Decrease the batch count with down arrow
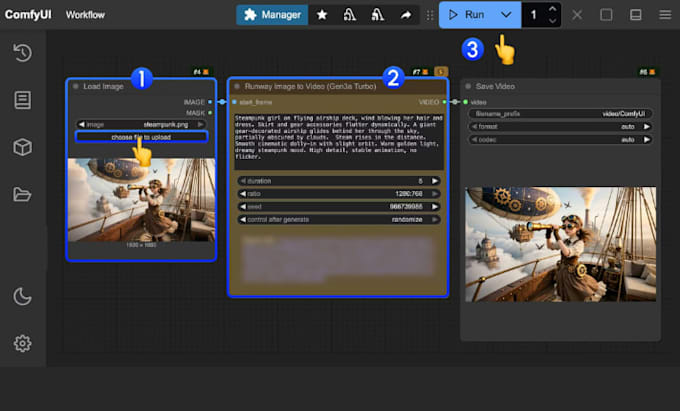This screenshot has width=680, height=411. pos(552,20)
